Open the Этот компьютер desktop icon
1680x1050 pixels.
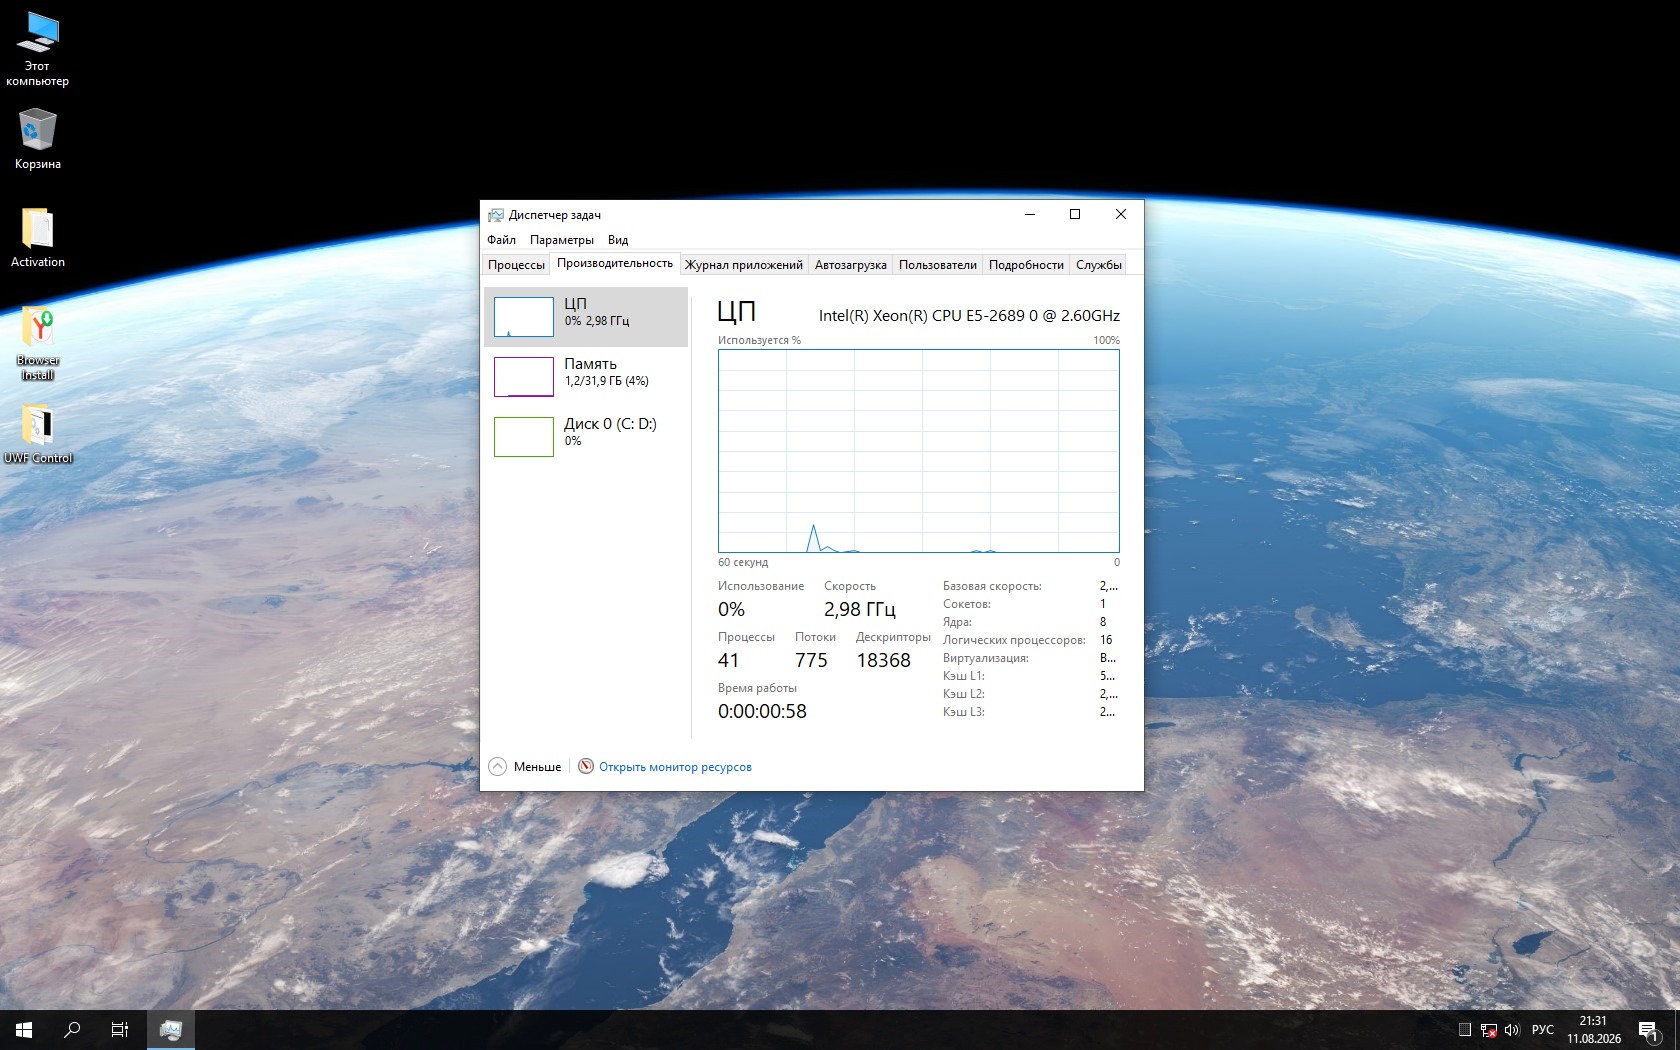point(38,49)
